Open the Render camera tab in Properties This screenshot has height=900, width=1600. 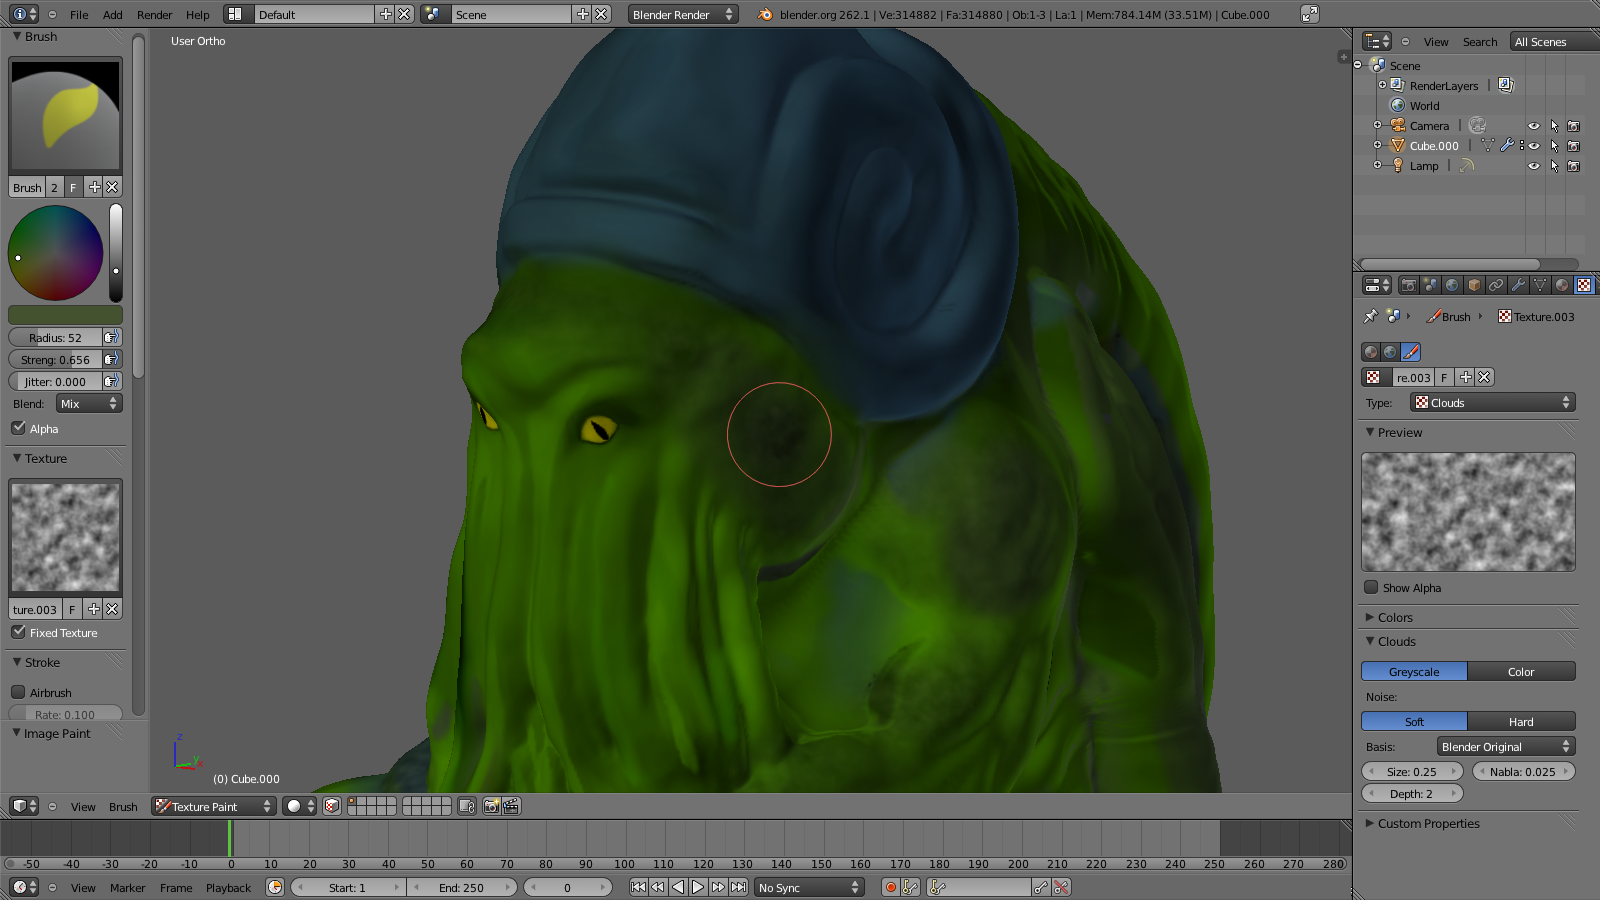[1408, 285]
